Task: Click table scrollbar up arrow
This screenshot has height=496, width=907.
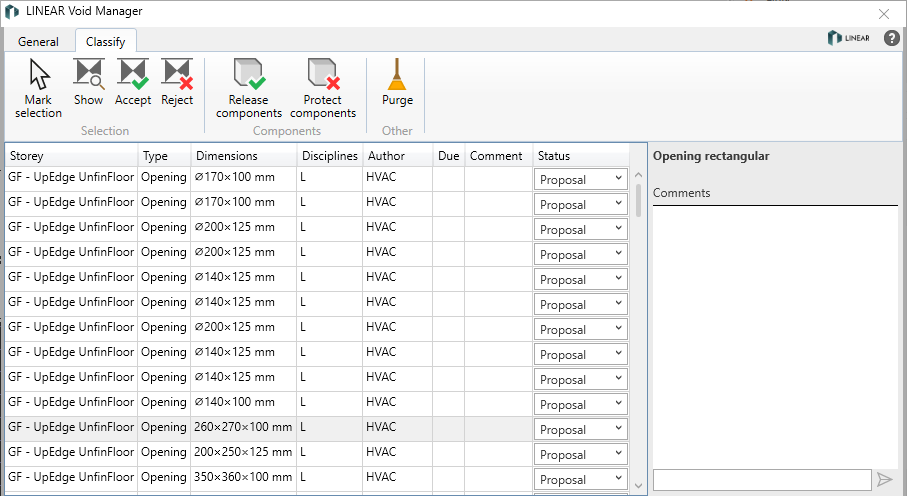Action: point(639,175)
